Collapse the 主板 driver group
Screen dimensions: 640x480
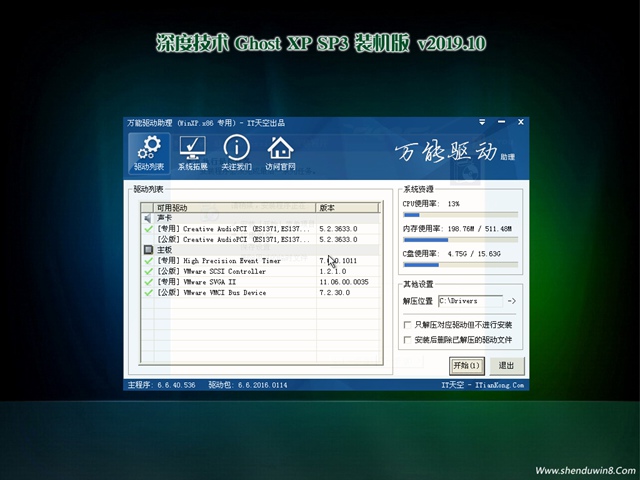click(164, 250)
